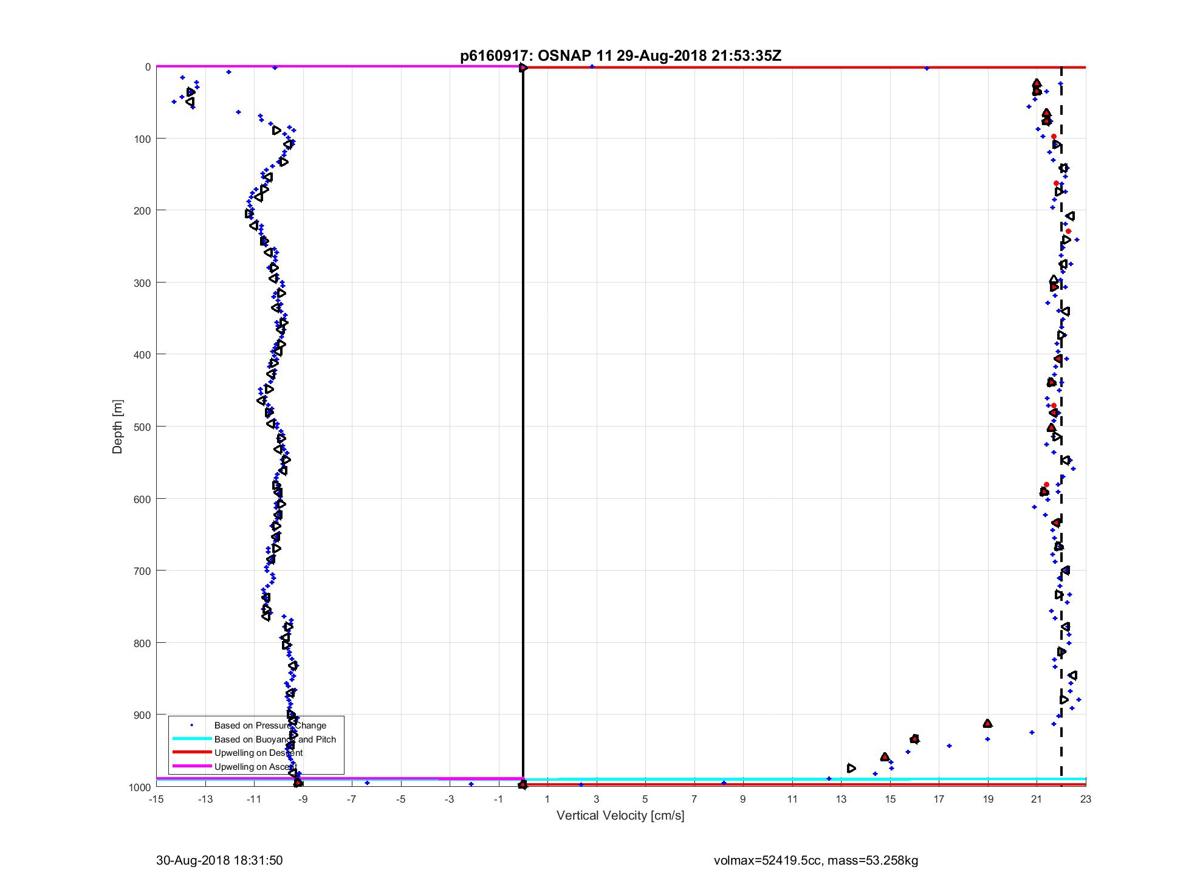Click the "Vertical Velocity [cm/s]" x-axis label
The width and height of the screenshot is (1200, 885).
click(620, 816)
